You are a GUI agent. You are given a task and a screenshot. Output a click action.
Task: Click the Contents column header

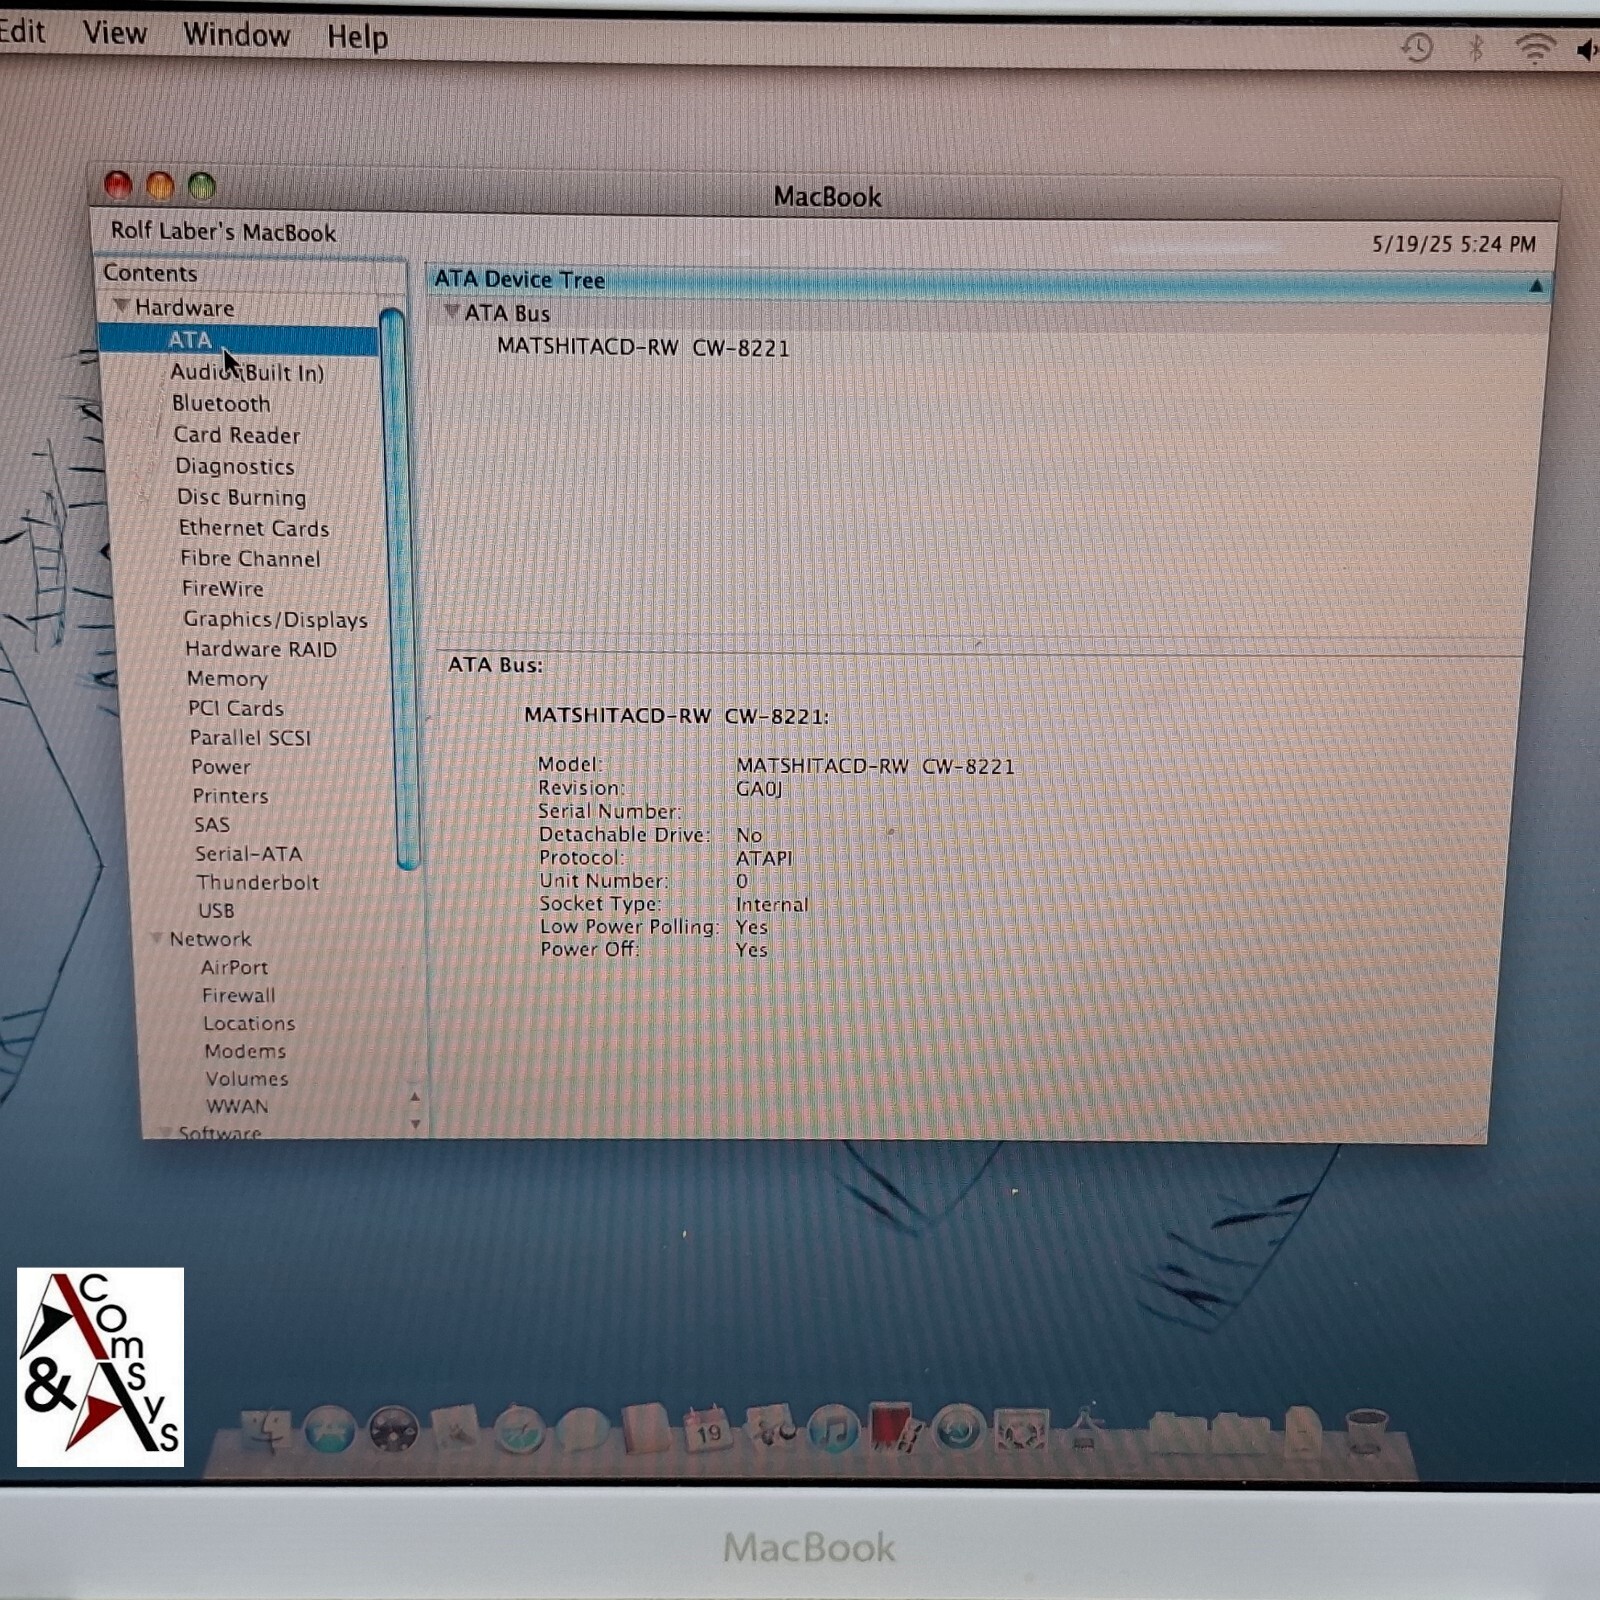click(251, 273)
